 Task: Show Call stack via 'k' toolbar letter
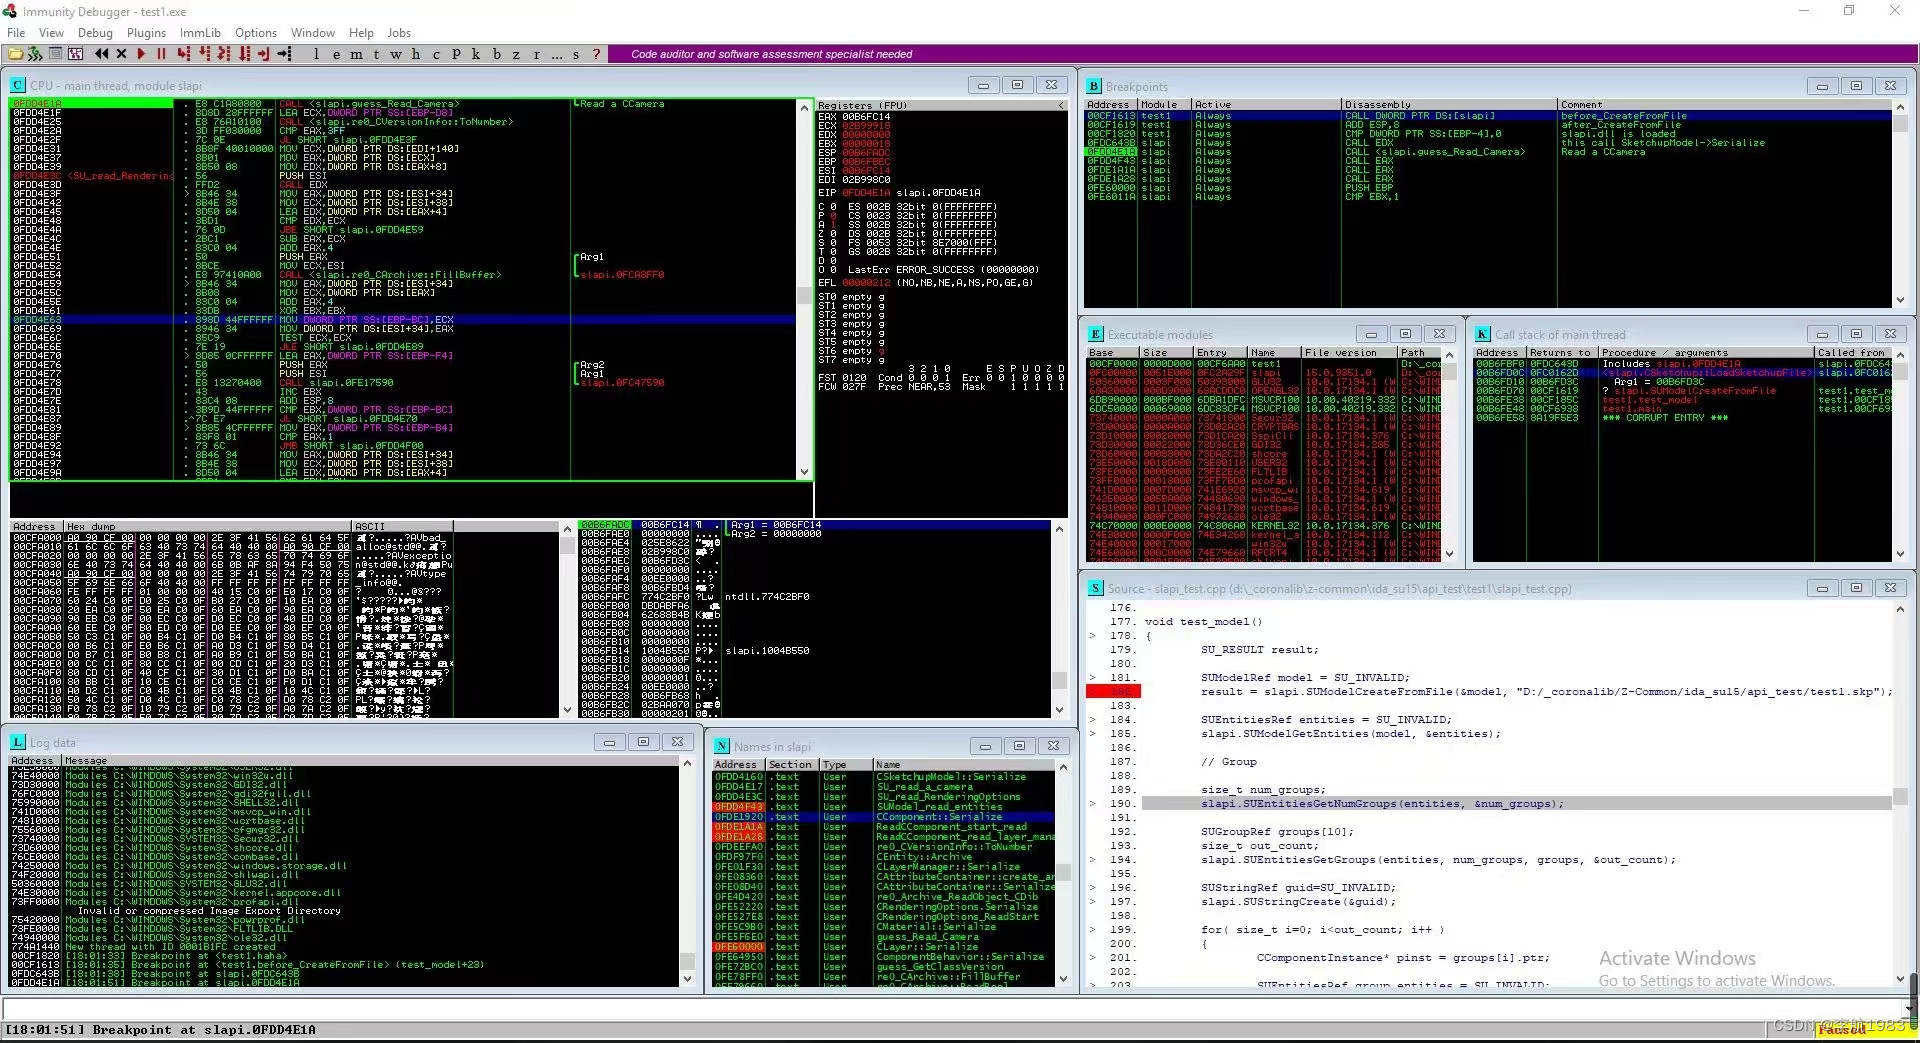coord(476,54)
